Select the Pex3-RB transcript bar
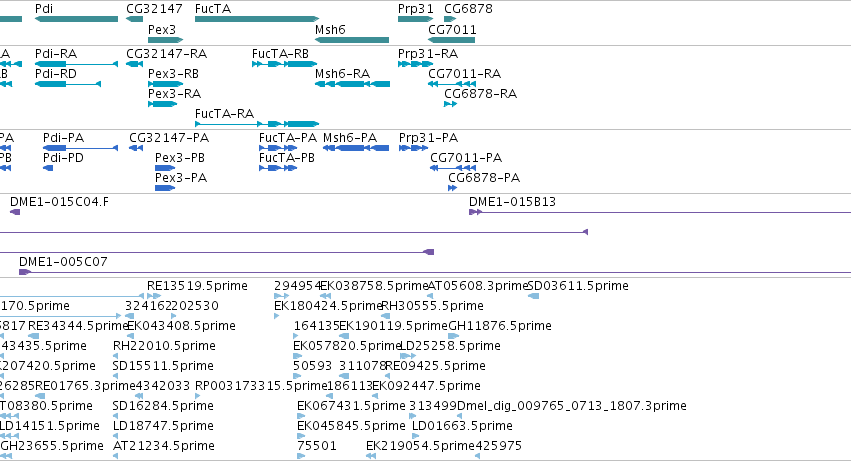The height and width of the screenshot is (461, 851). [166, 84]
